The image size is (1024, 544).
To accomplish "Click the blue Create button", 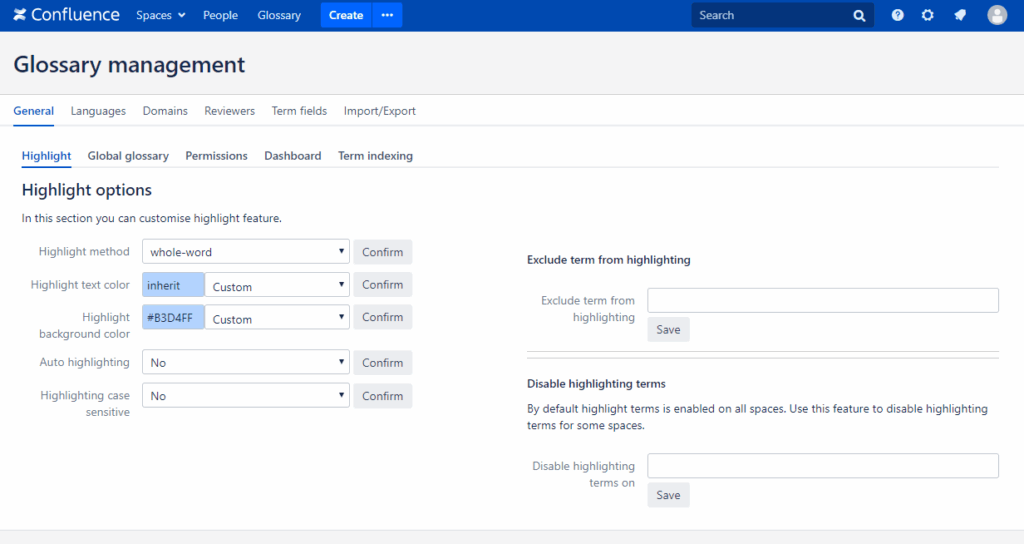I will coord(346,15).
